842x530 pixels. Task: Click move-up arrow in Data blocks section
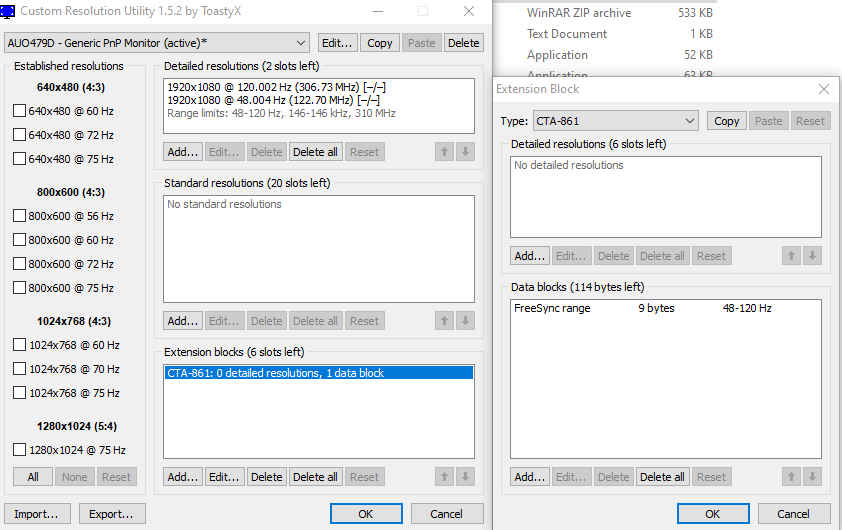792,477
